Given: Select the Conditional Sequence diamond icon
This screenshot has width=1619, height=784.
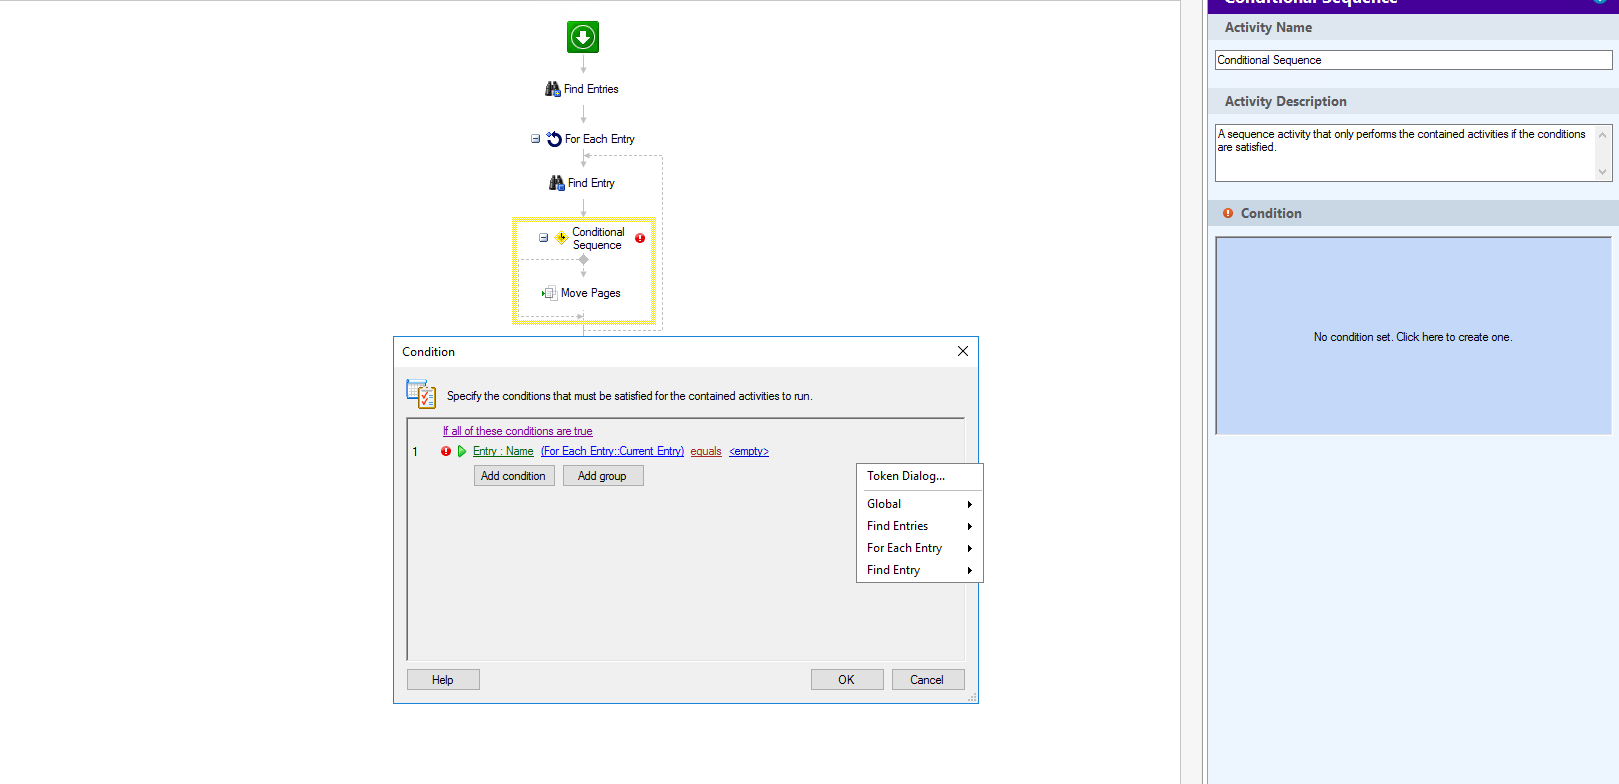Looking at the screenshot, I should point(561,238).
